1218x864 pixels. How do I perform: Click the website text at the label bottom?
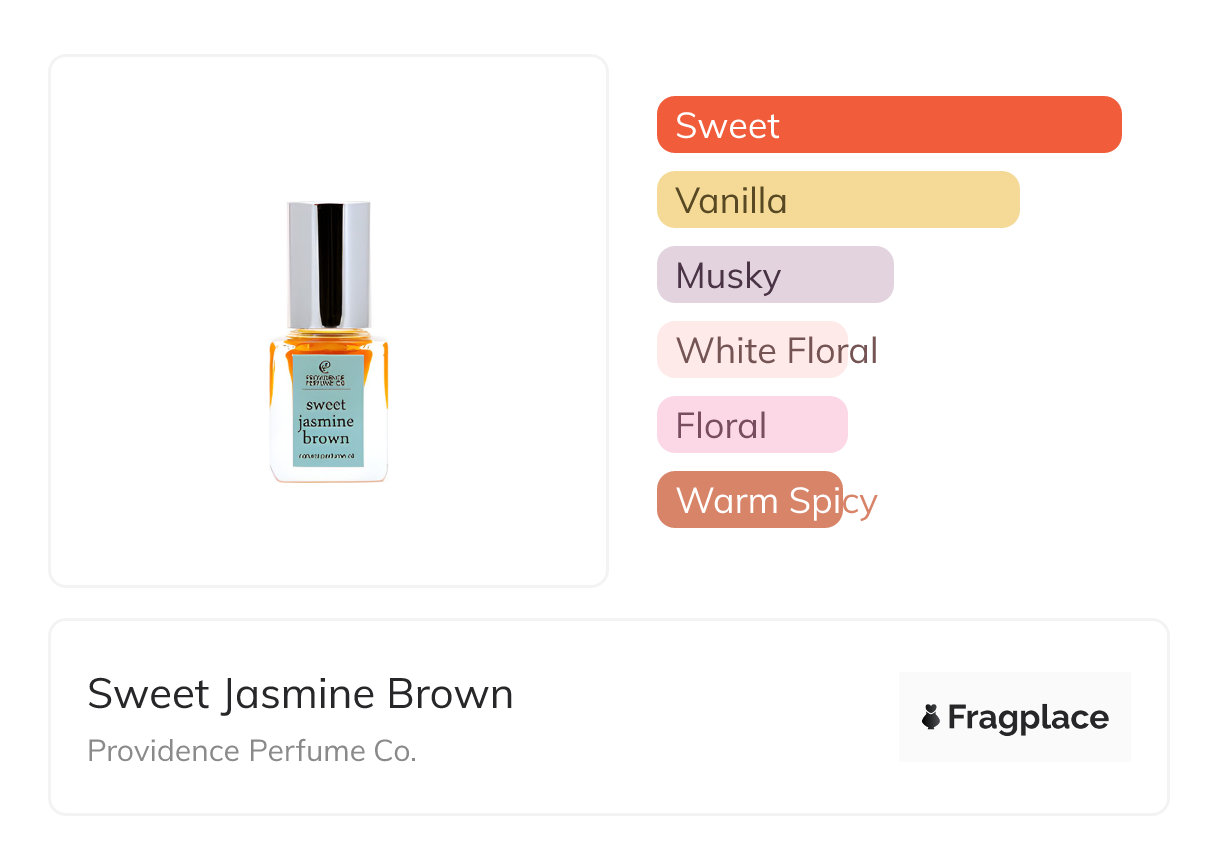point(328,456)
